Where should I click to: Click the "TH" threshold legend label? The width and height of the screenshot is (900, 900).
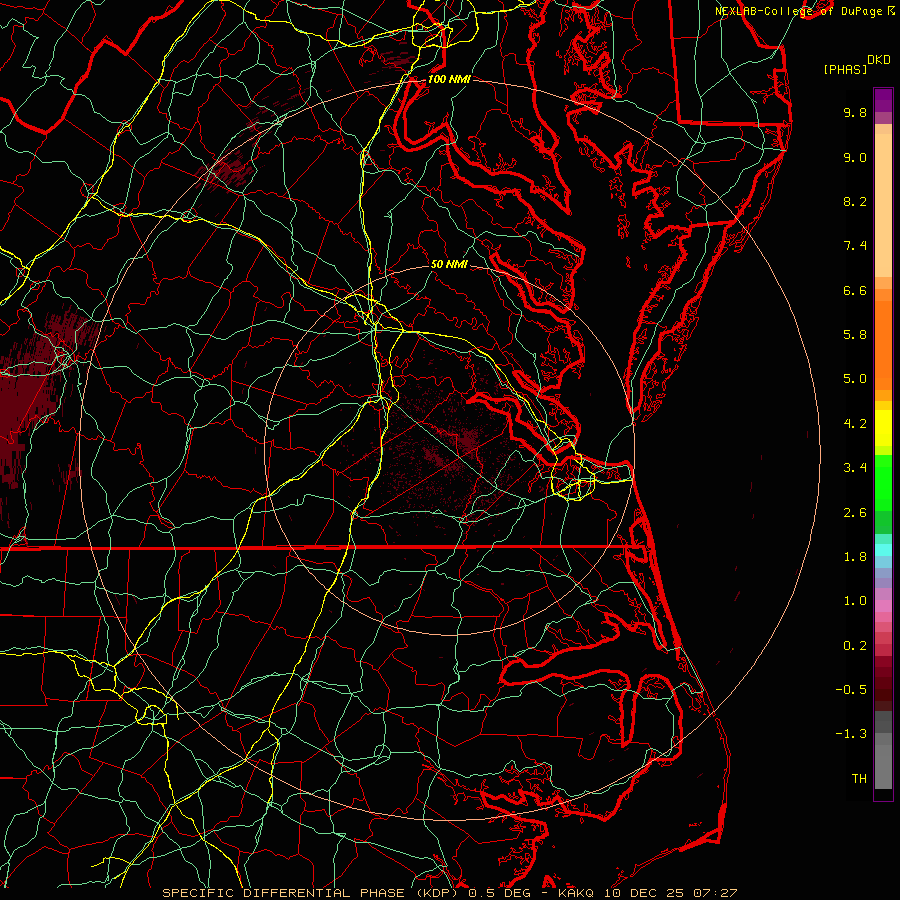(x=859, y=779)
